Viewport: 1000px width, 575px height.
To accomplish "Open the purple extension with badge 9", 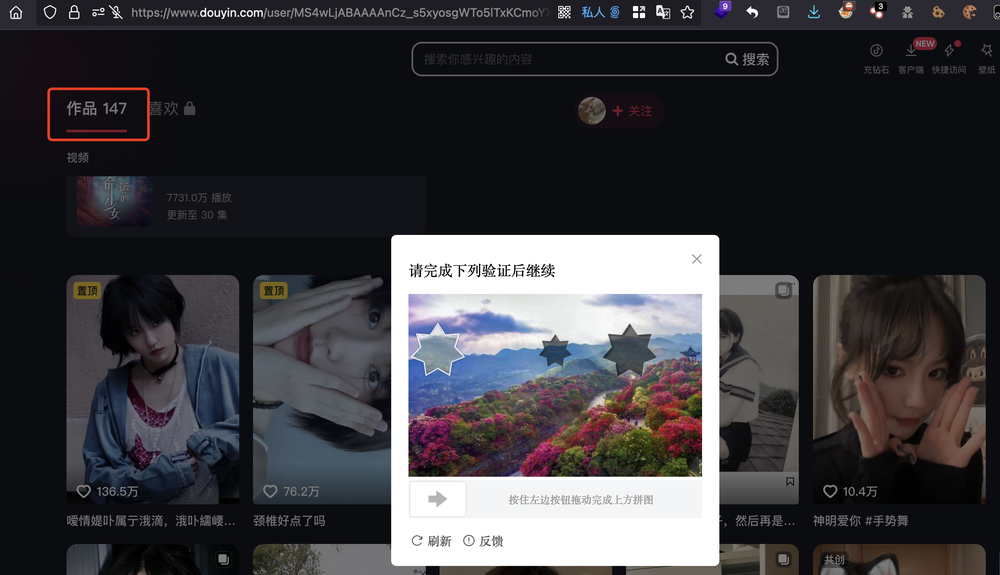I will click(722, 10).
